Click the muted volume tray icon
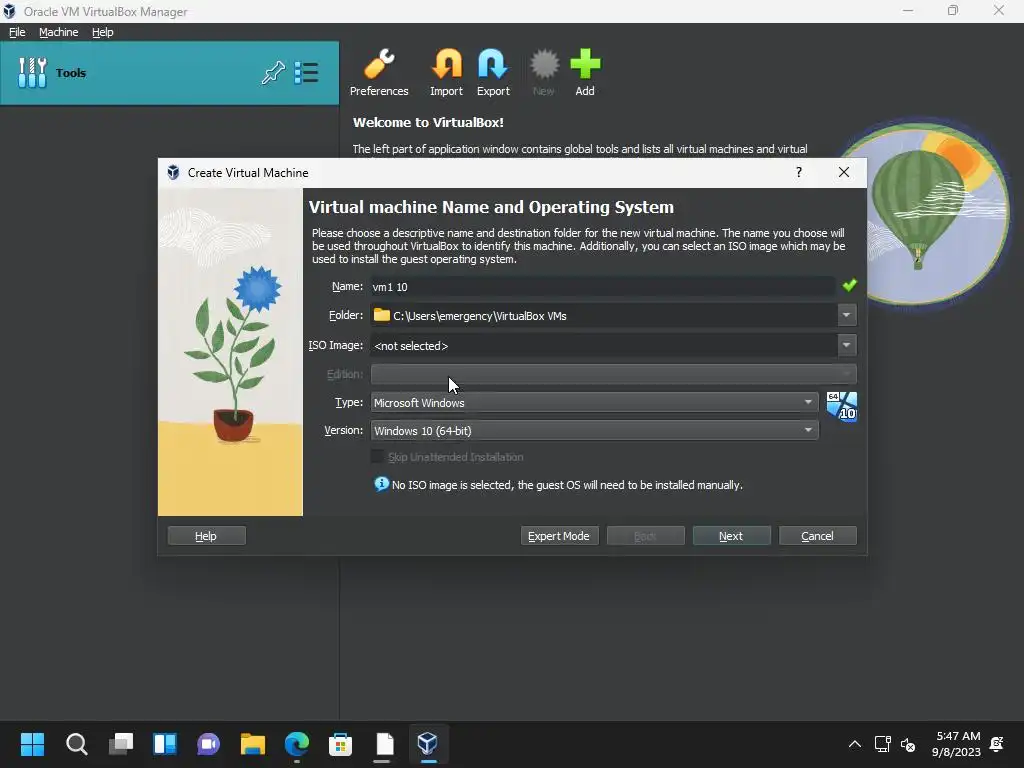The width and height of the screenshot is (1024, 768). [x=908, y=744]
